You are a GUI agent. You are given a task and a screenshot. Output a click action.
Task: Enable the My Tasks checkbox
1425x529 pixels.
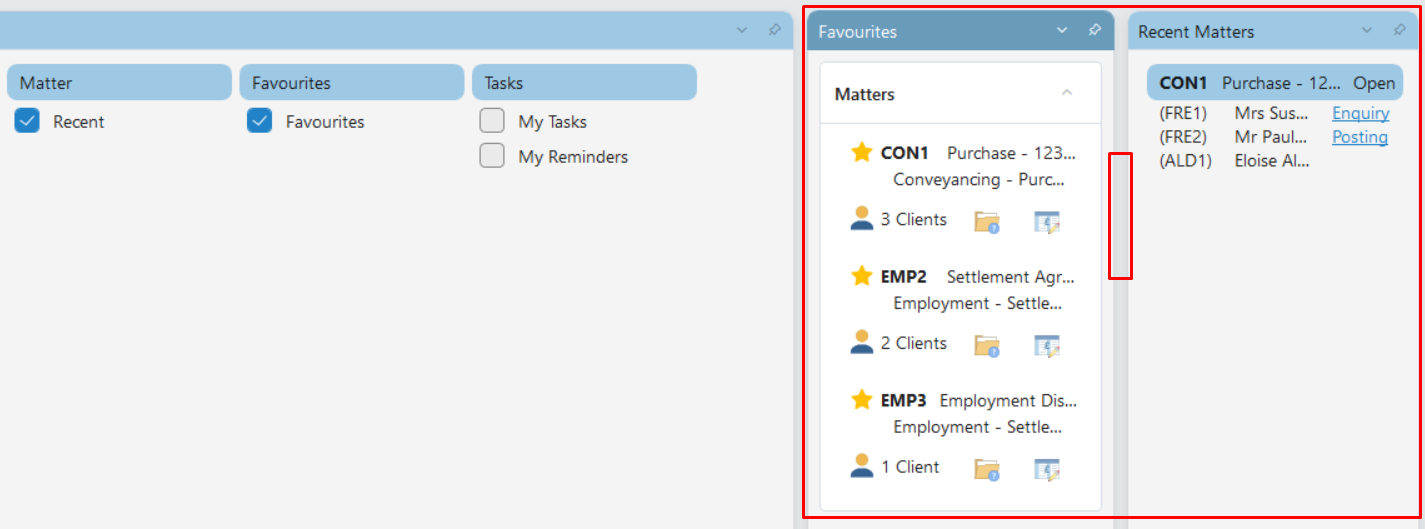click(x=492, y=121)
